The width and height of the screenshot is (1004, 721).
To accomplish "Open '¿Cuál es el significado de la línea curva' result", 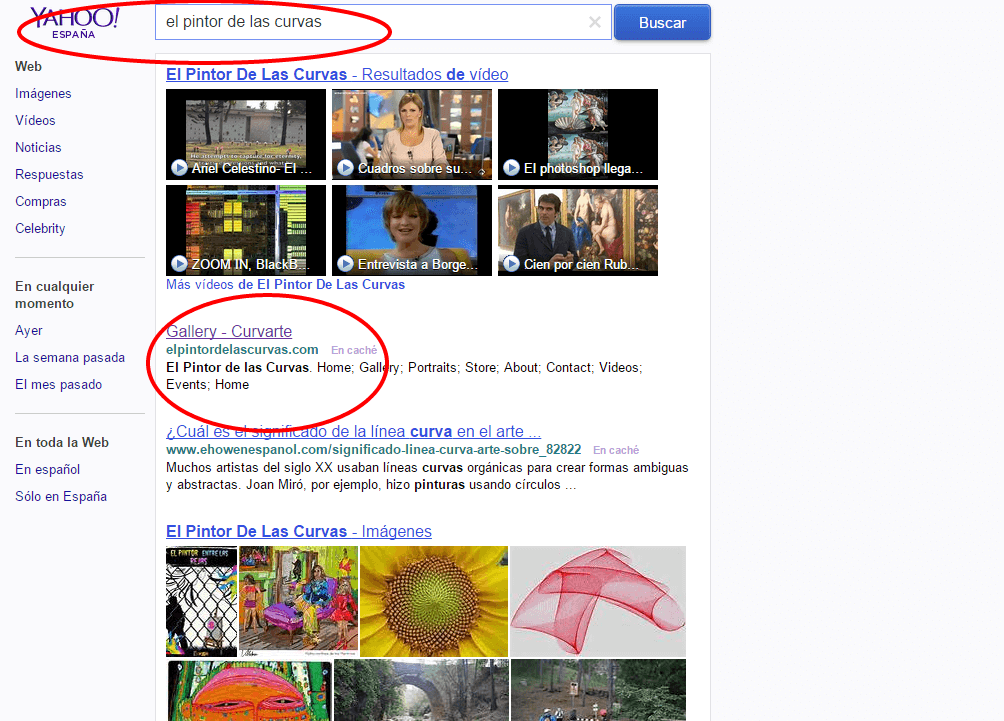I will [x=353, y=431].
